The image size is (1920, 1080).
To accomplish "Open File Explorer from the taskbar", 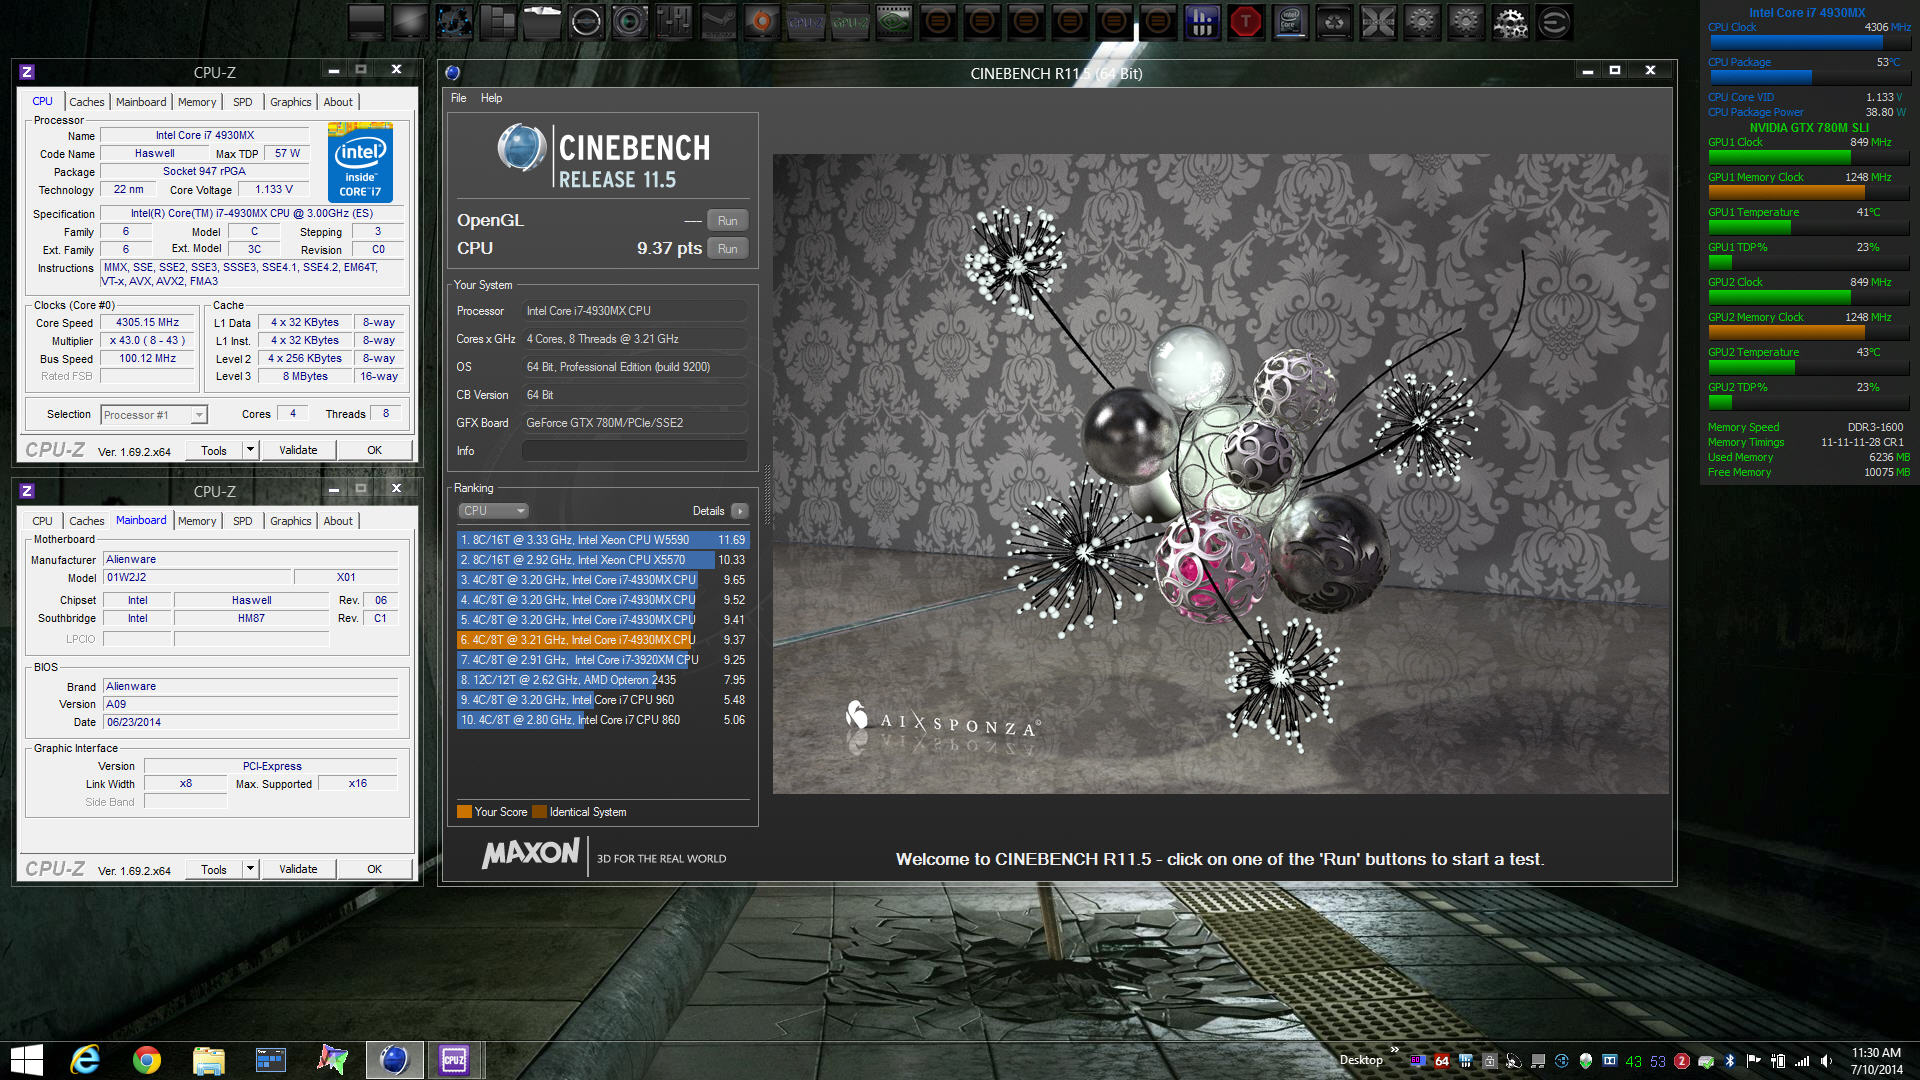I will [208, 1060].
